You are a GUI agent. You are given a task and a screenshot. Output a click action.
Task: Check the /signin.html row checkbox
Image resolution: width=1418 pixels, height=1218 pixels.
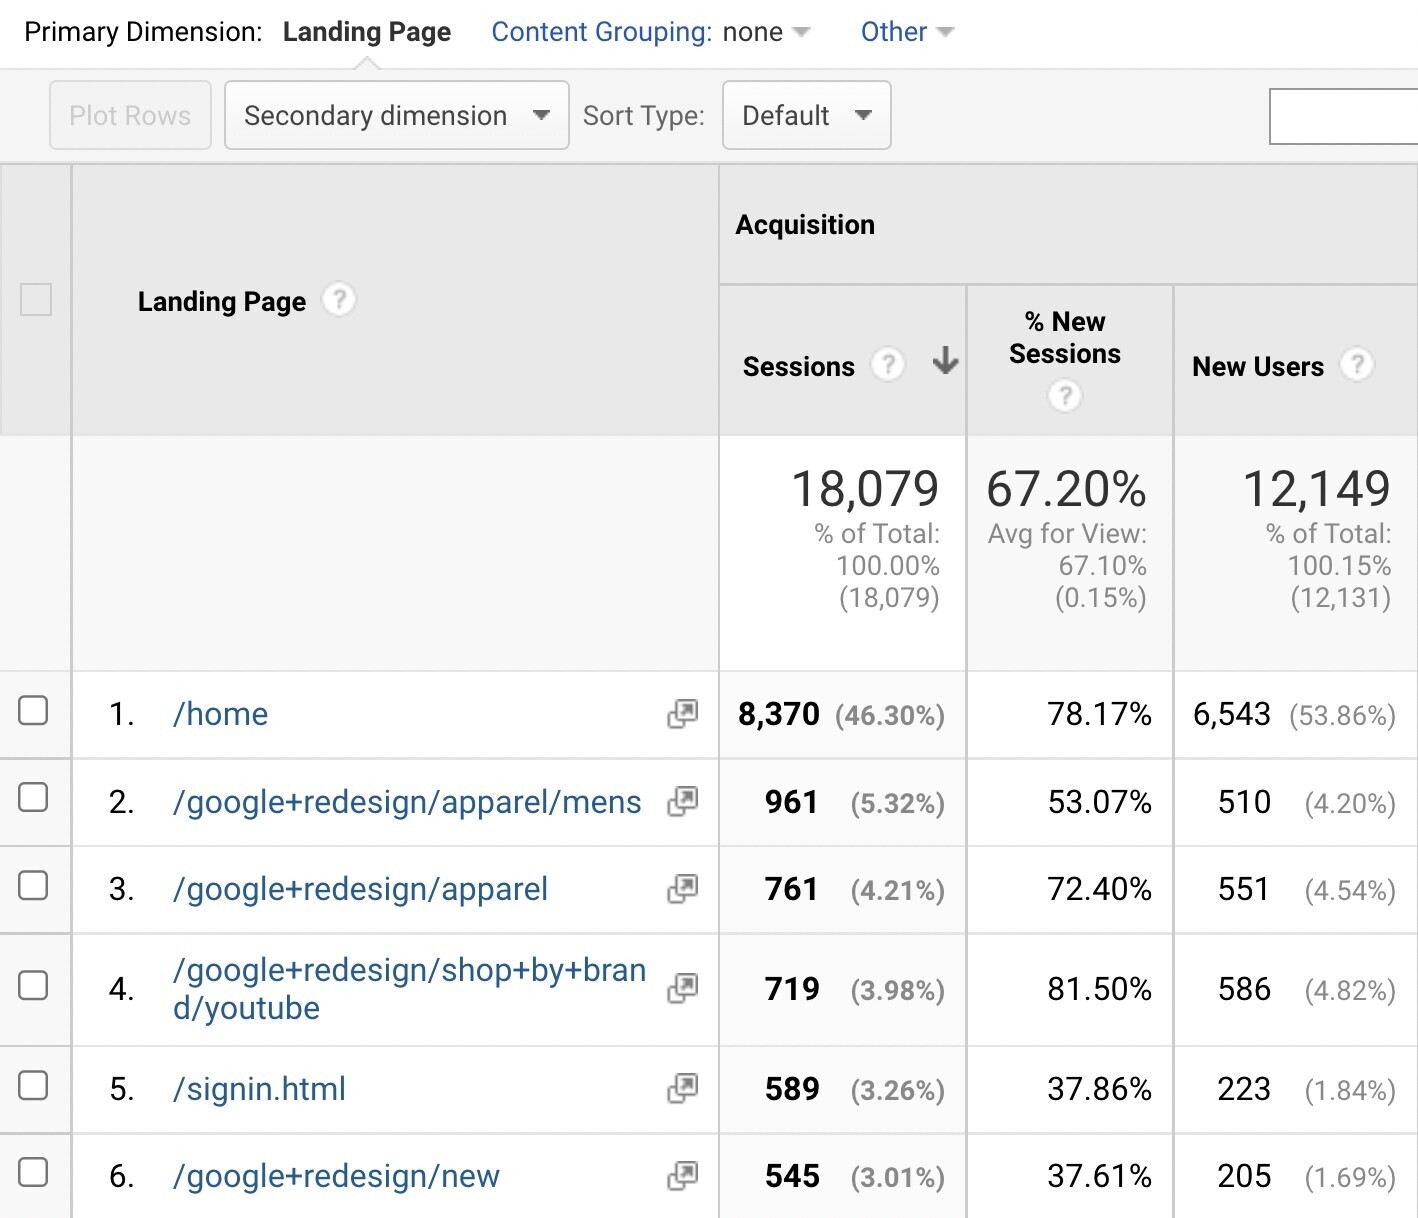tap(33, 1085)
